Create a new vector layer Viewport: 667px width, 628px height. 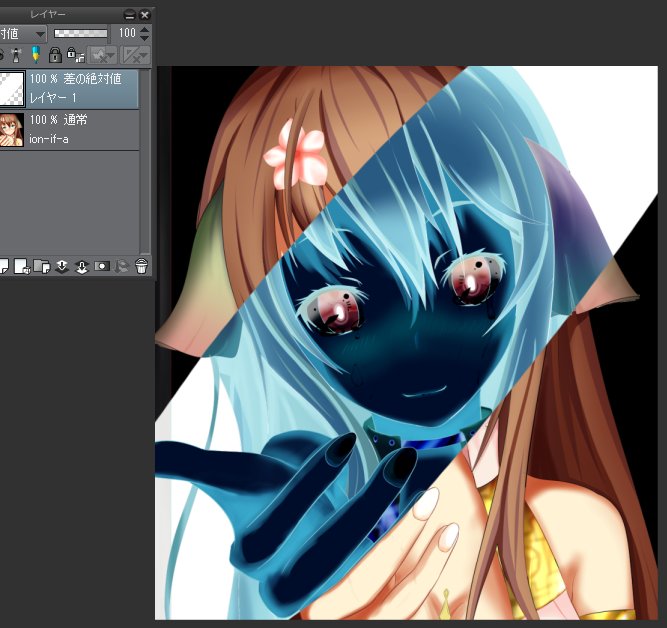22,267
